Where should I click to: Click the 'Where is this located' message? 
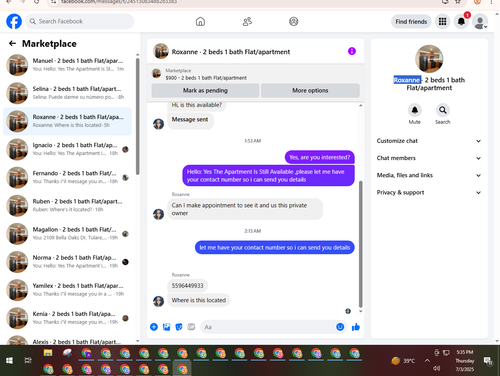(199, 300)
